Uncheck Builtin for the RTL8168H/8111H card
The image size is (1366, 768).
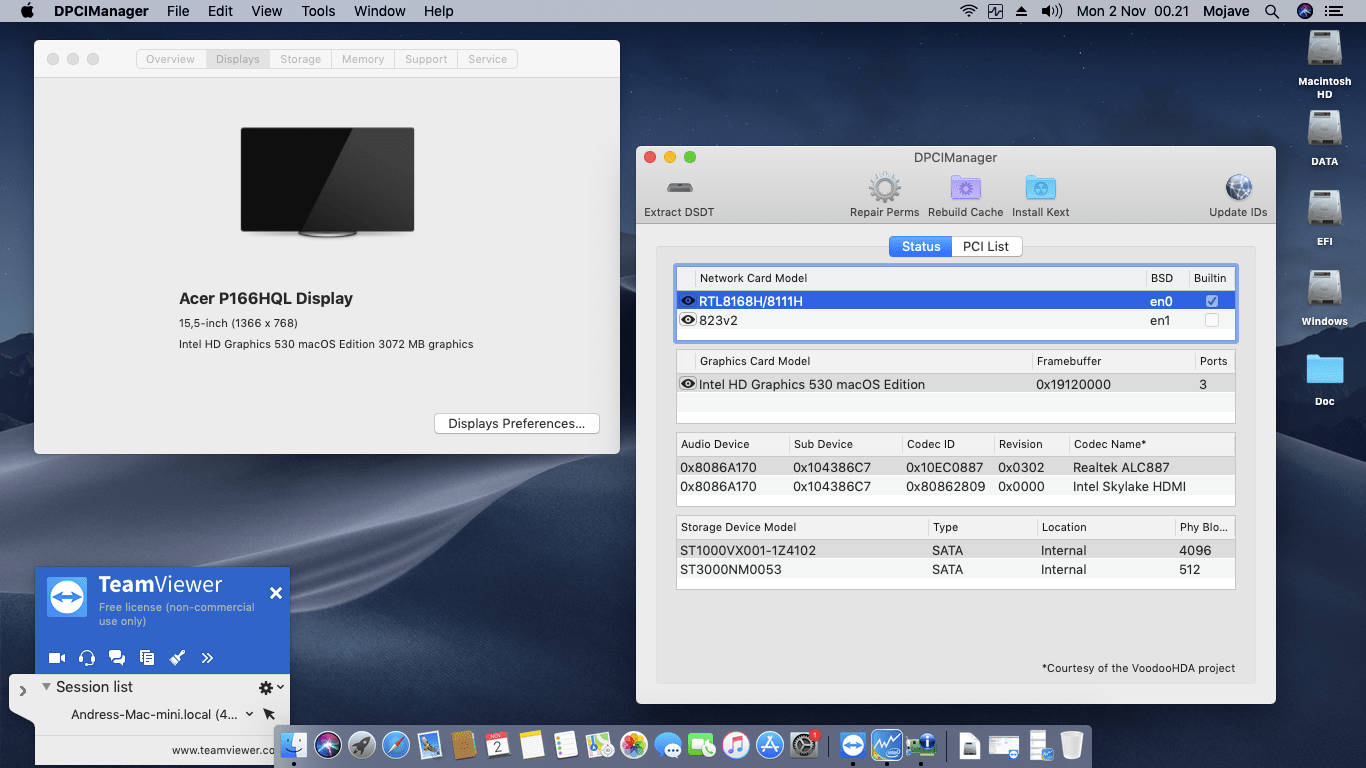point(1212,301)
